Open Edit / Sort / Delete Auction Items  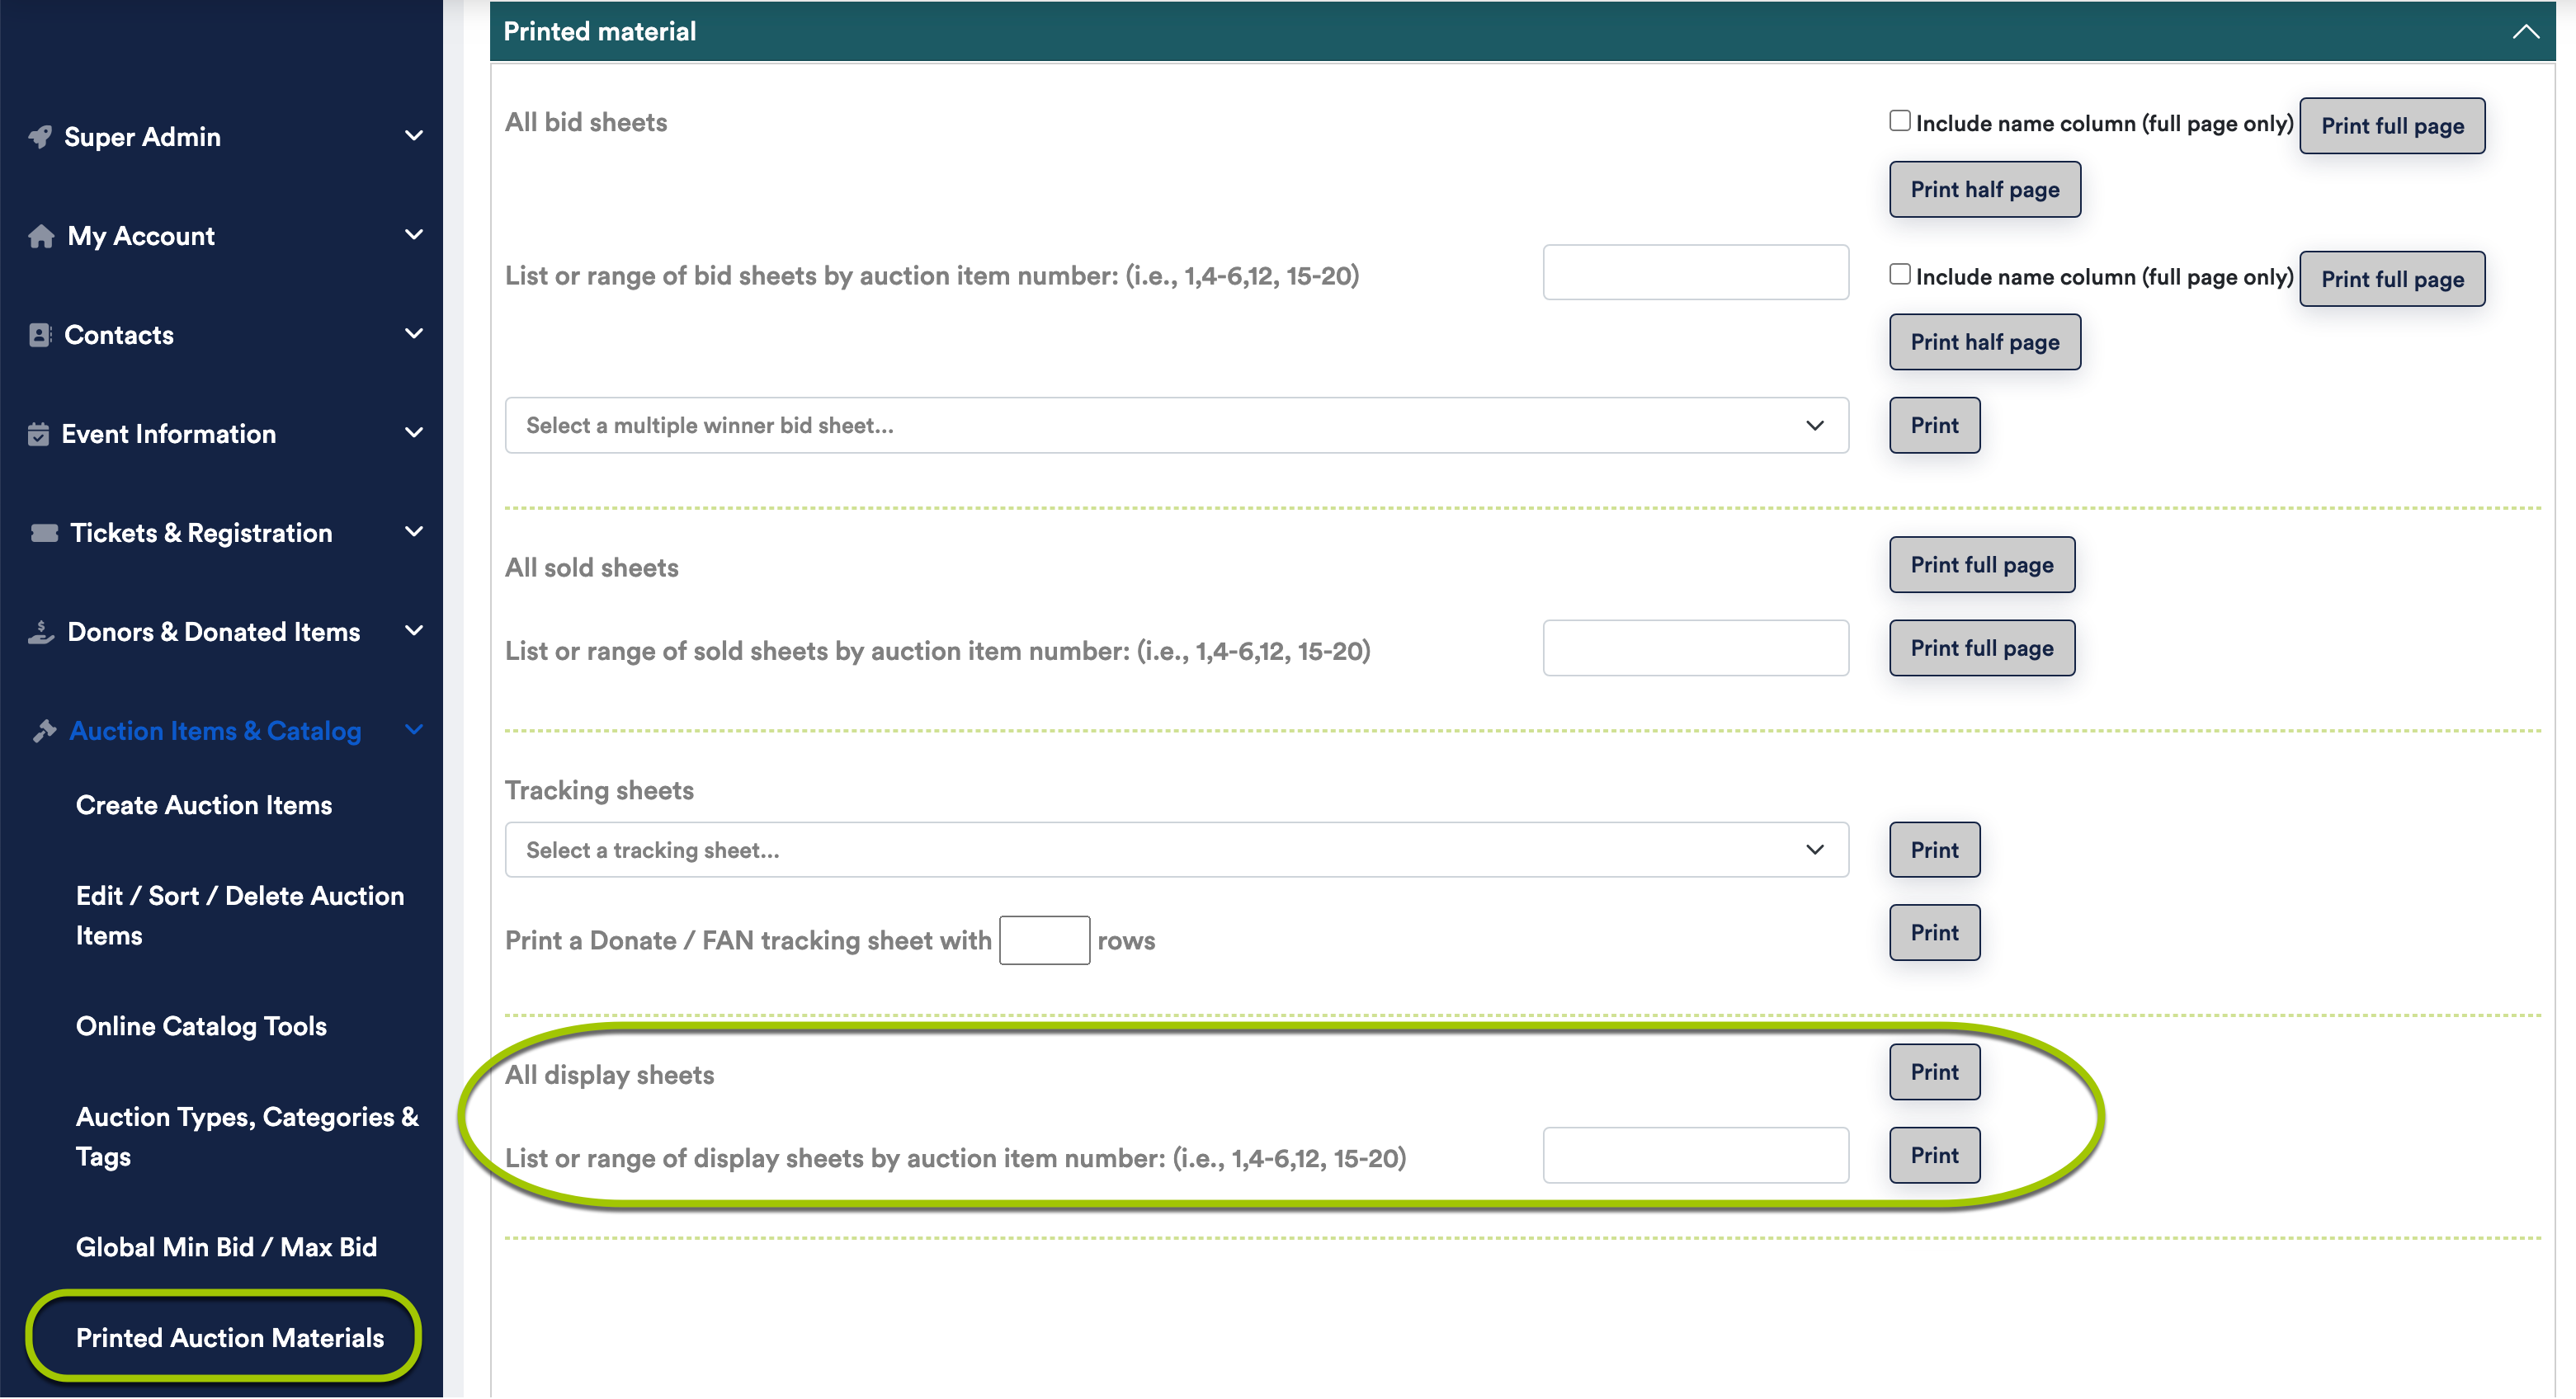240,915
